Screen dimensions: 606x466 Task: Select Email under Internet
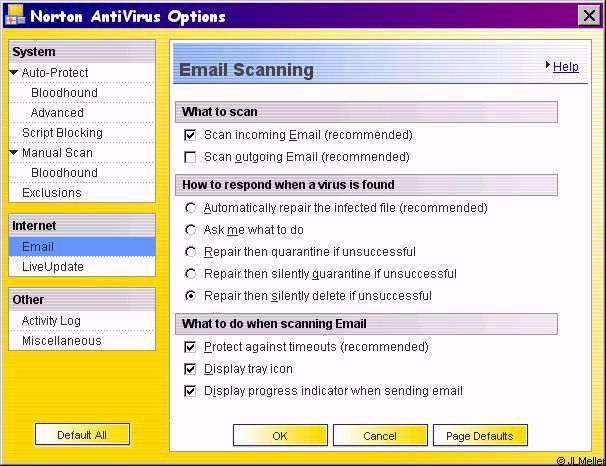82,247
